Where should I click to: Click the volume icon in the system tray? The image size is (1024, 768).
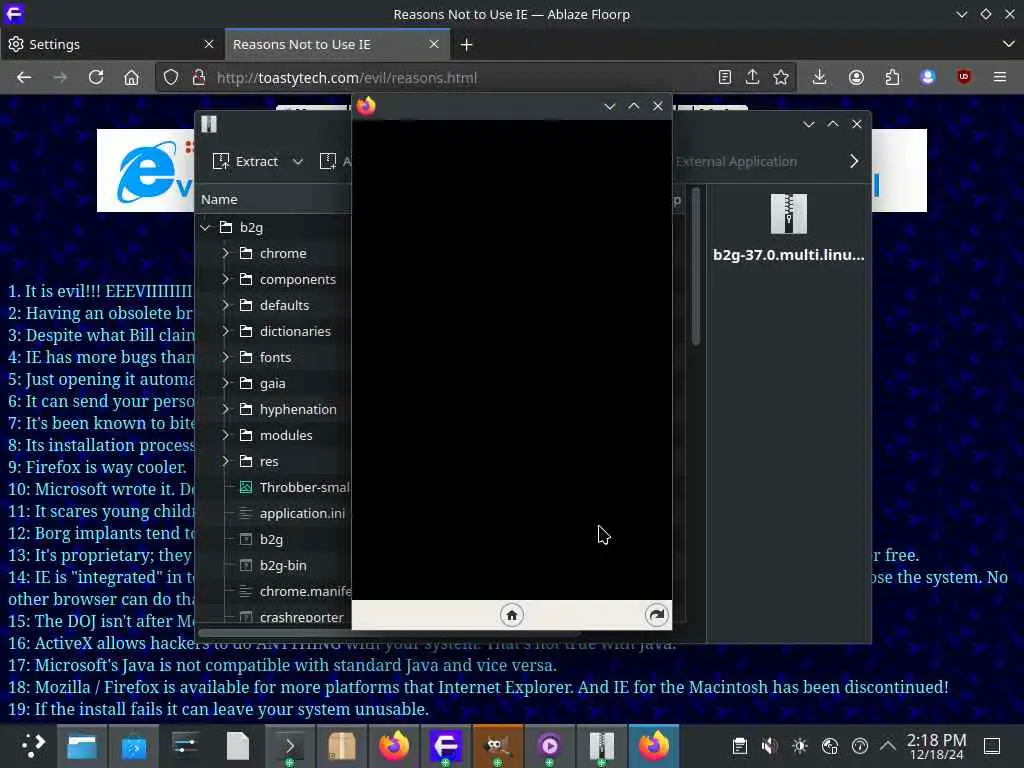point(769,746)
